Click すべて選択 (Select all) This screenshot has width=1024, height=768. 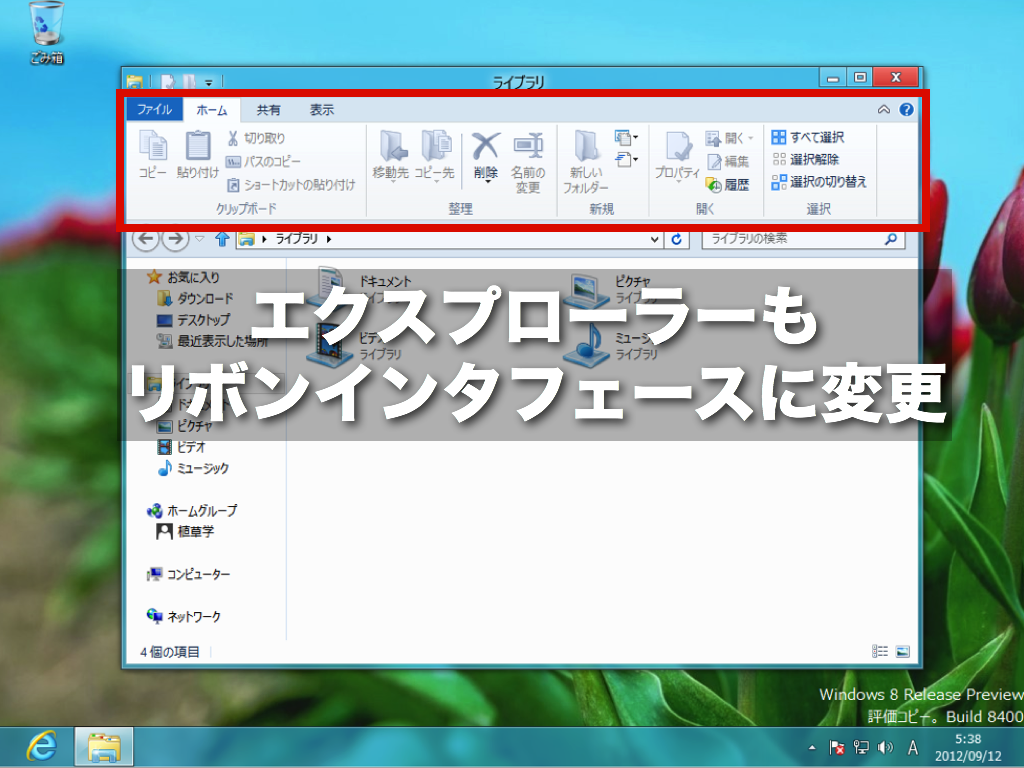808,137
